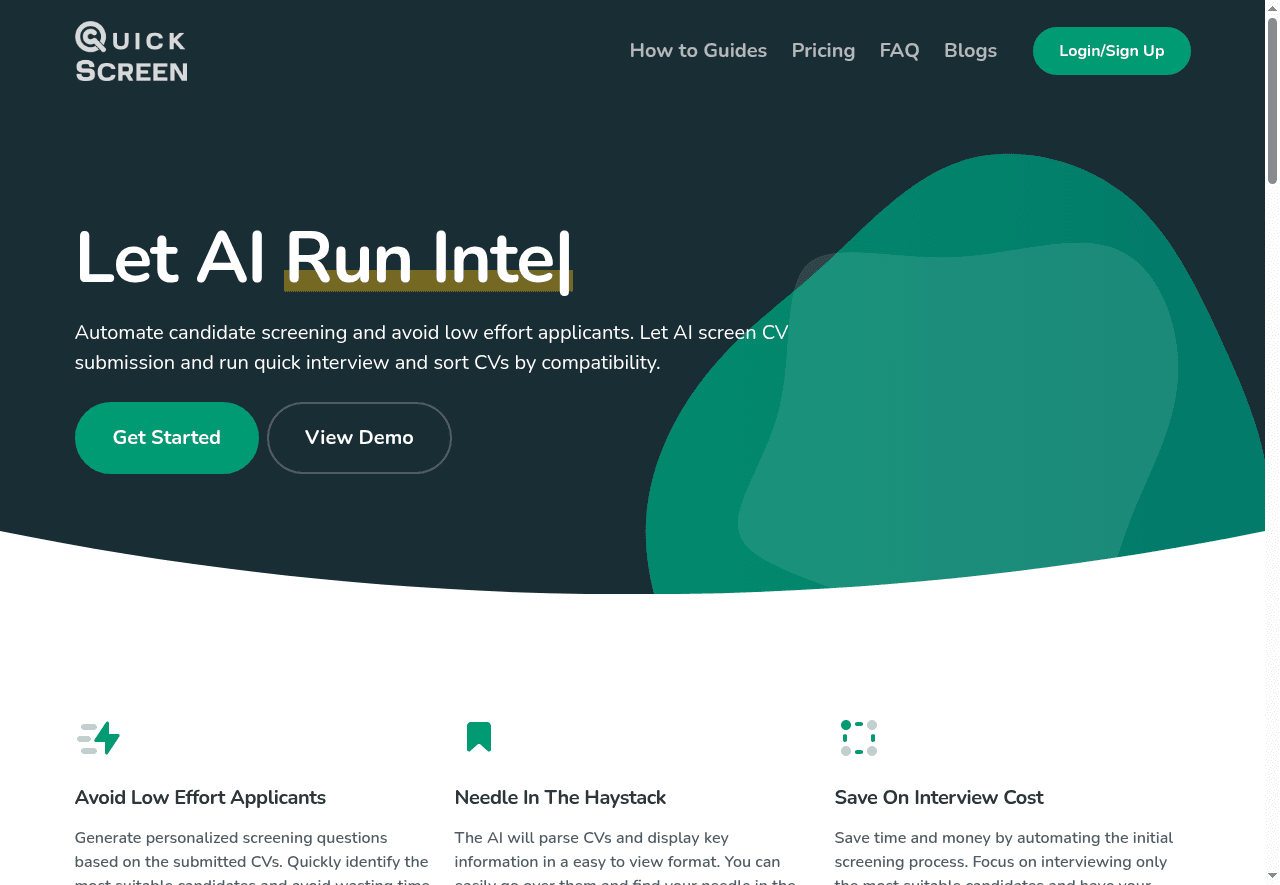
Task: Click the scrollbar up arrow
Action: (1272, 8)
